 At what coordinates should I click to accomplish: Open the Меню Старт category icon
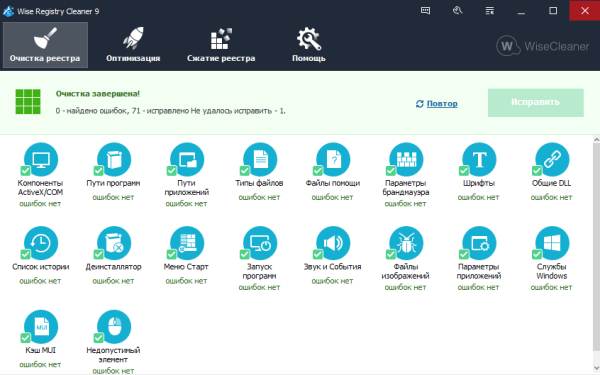tap(187, 243)
